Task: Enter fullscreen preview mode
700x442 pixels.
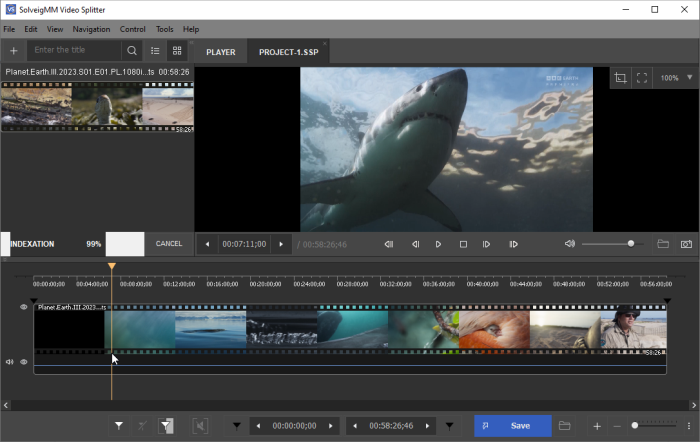Action: coord(642,78)
